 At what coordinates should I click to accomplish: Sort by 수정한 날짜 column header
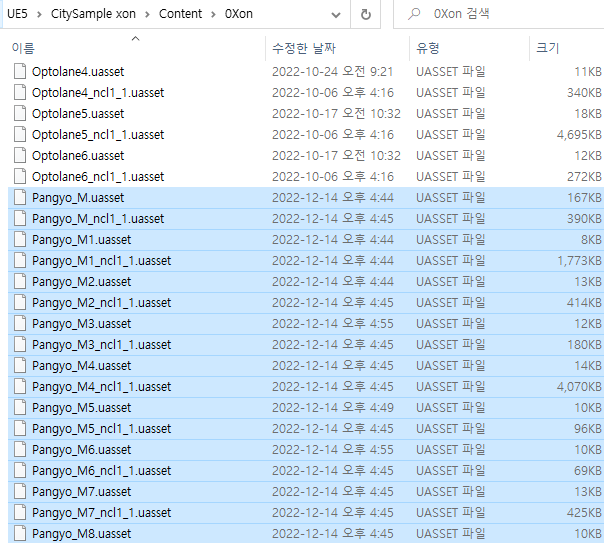304,48
